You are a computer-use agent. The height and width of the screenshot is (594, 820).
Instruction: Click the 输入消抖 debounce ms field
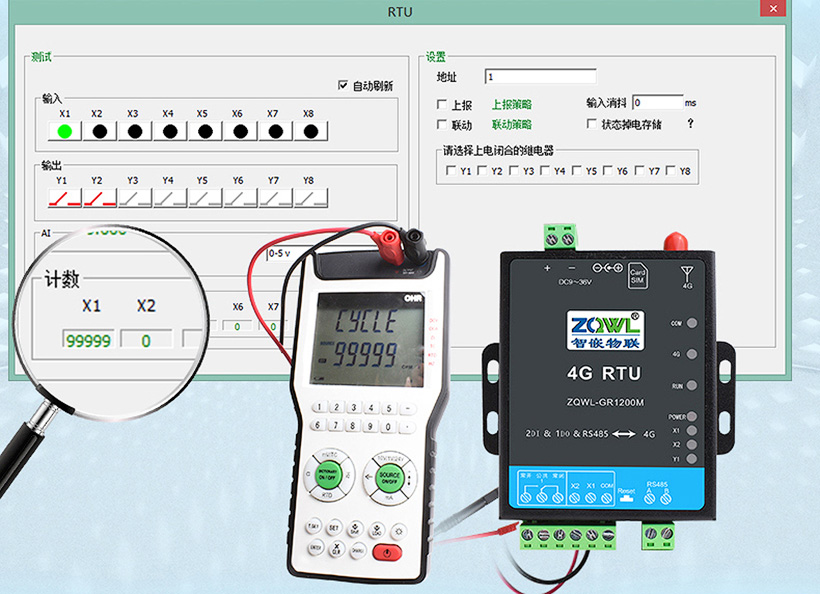(657, 102)
